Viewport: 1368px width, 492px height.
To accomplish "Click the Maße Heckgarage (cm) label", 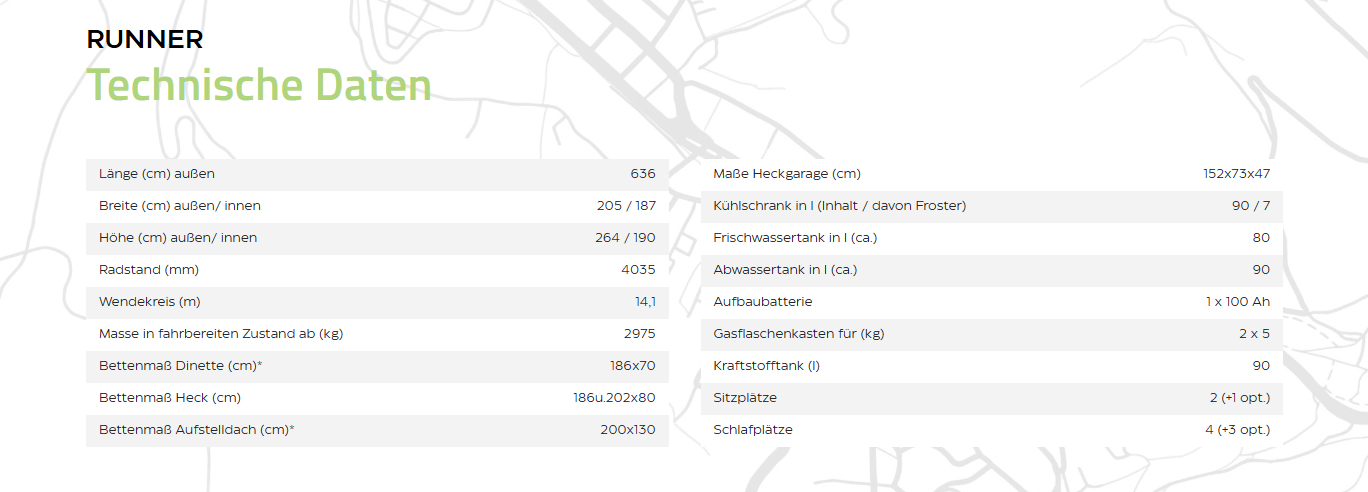I will [x=787, y=174].
